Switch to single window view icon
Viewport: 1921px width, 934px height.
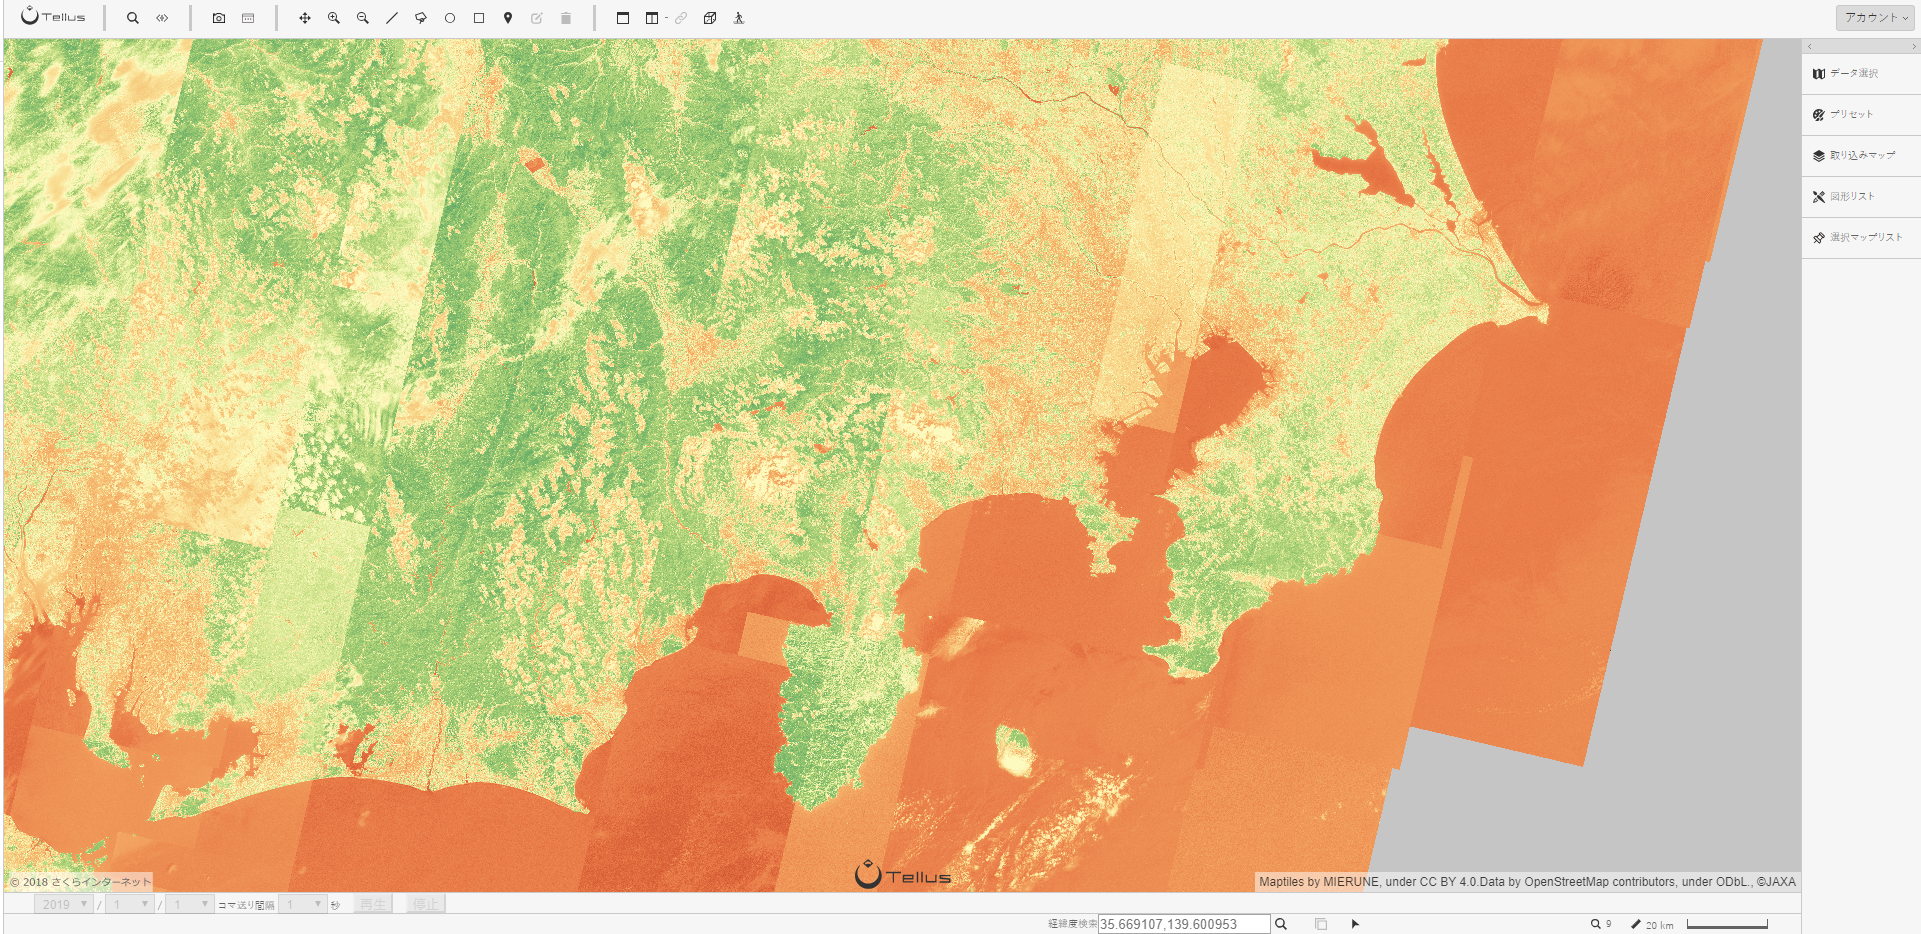(x=623, y=18)
